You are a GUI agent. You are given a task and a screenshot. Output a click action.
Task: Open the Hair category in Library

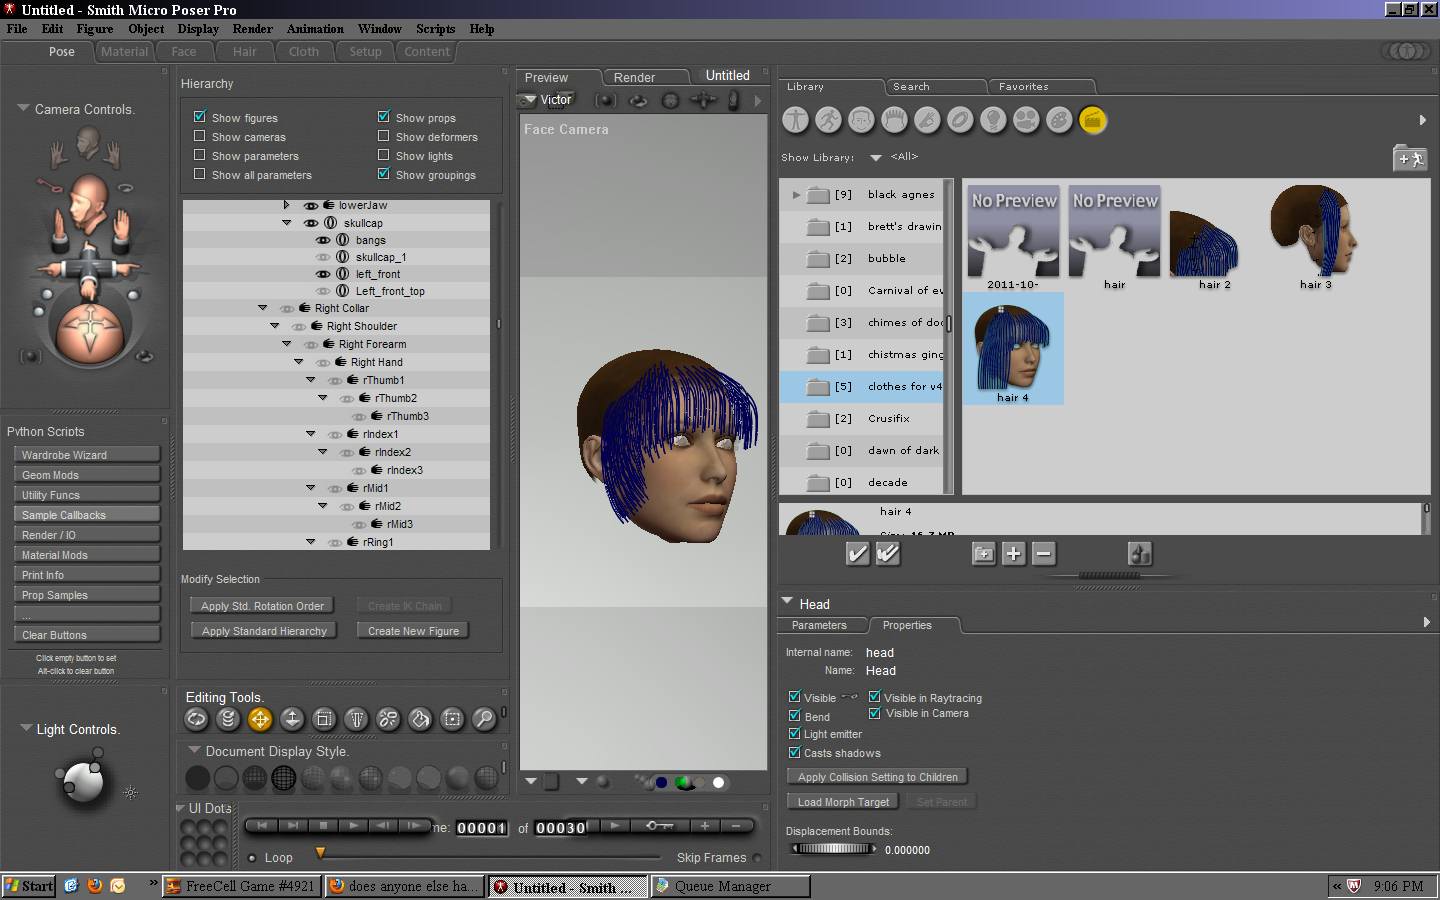(x=894, y=120)
